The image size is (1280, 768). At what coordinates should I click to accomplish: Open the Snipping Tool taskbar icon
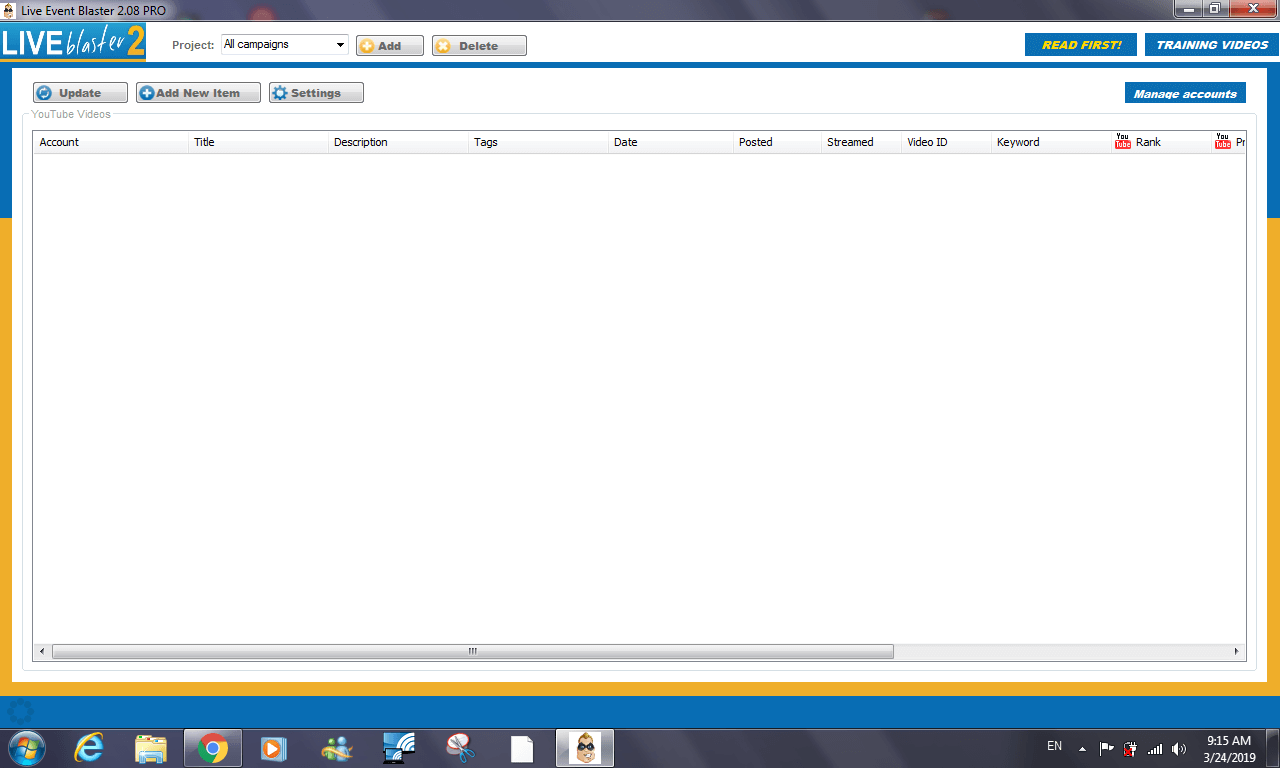460,748
